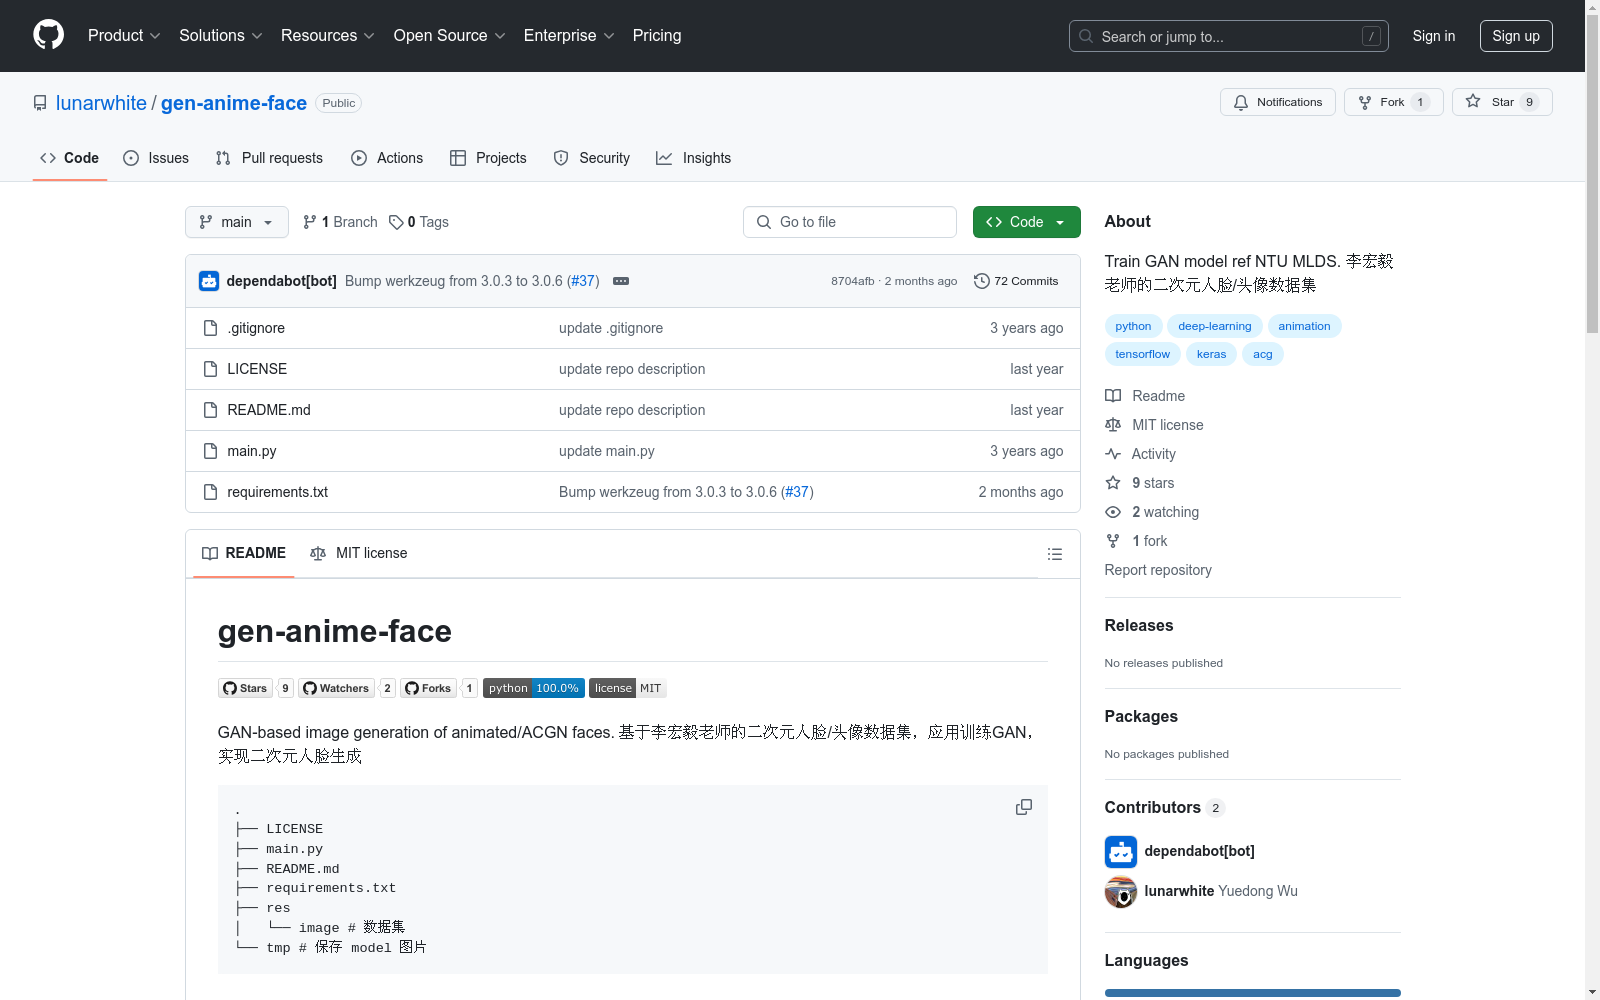This screenshot has height=1000, width=1600.
Task: Click the python 100.0% badge
Action: [534, 688]
